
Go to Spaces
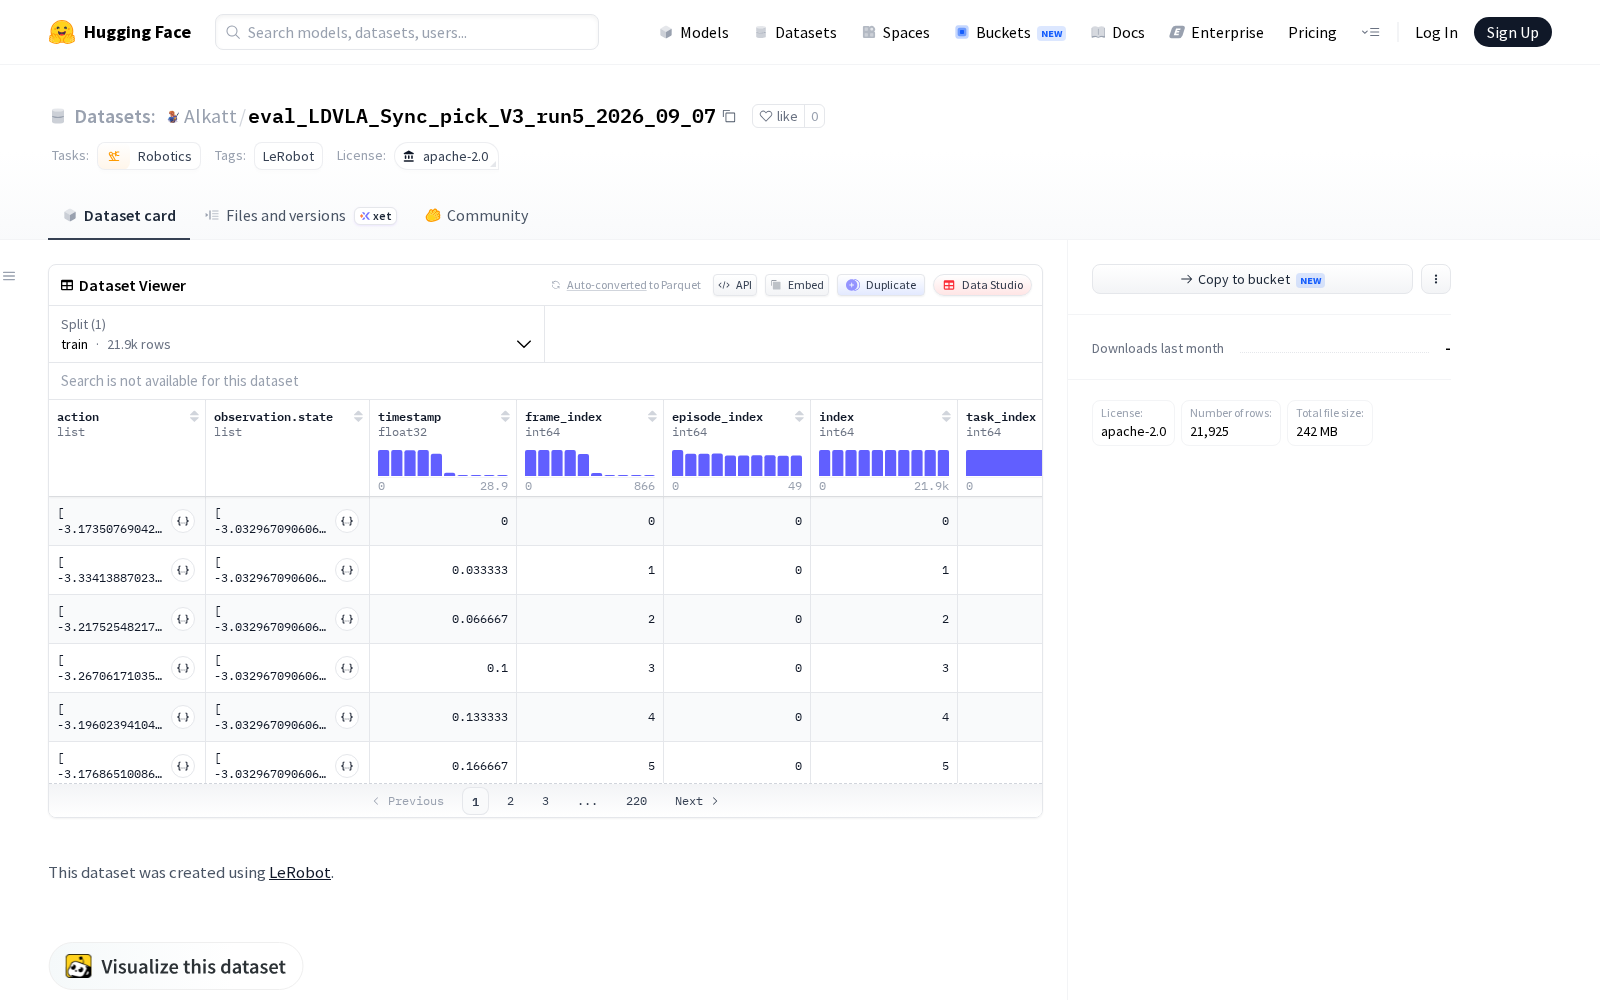(x=896, y=32)
